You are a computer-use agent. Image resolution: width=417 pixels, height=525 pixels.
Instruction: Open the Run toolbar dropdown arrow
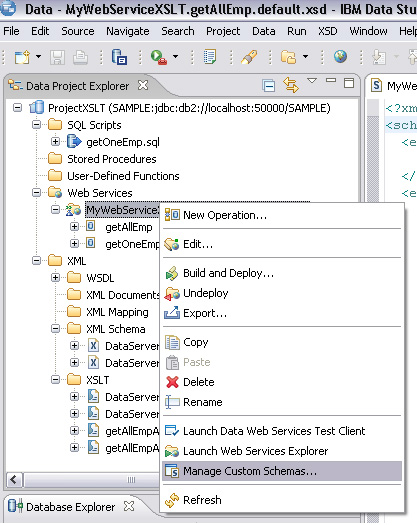176,57
